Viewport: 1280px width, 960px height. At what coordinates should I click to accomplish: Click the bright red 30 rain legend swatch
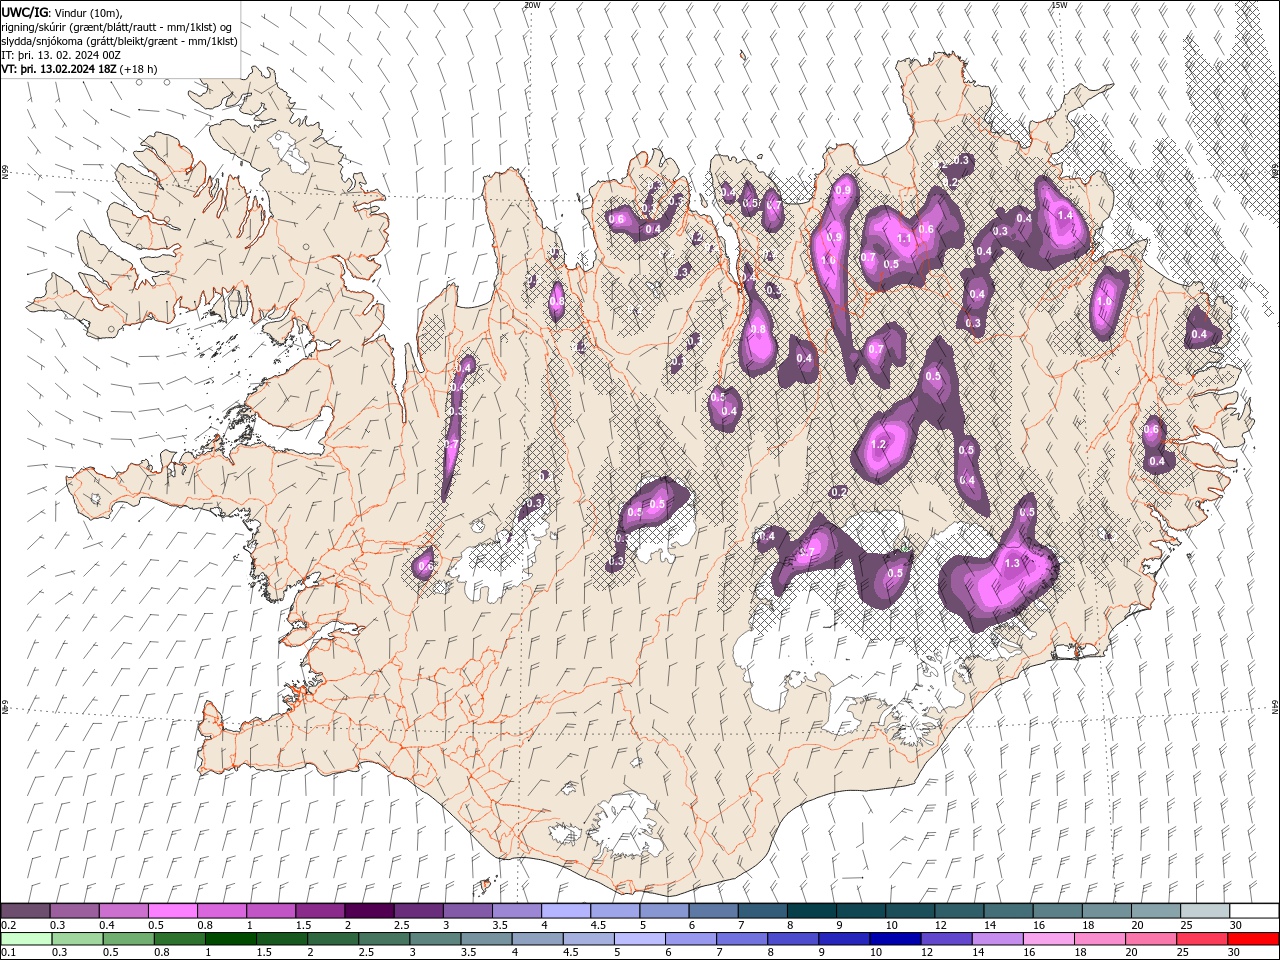[x=1254, y=939]
